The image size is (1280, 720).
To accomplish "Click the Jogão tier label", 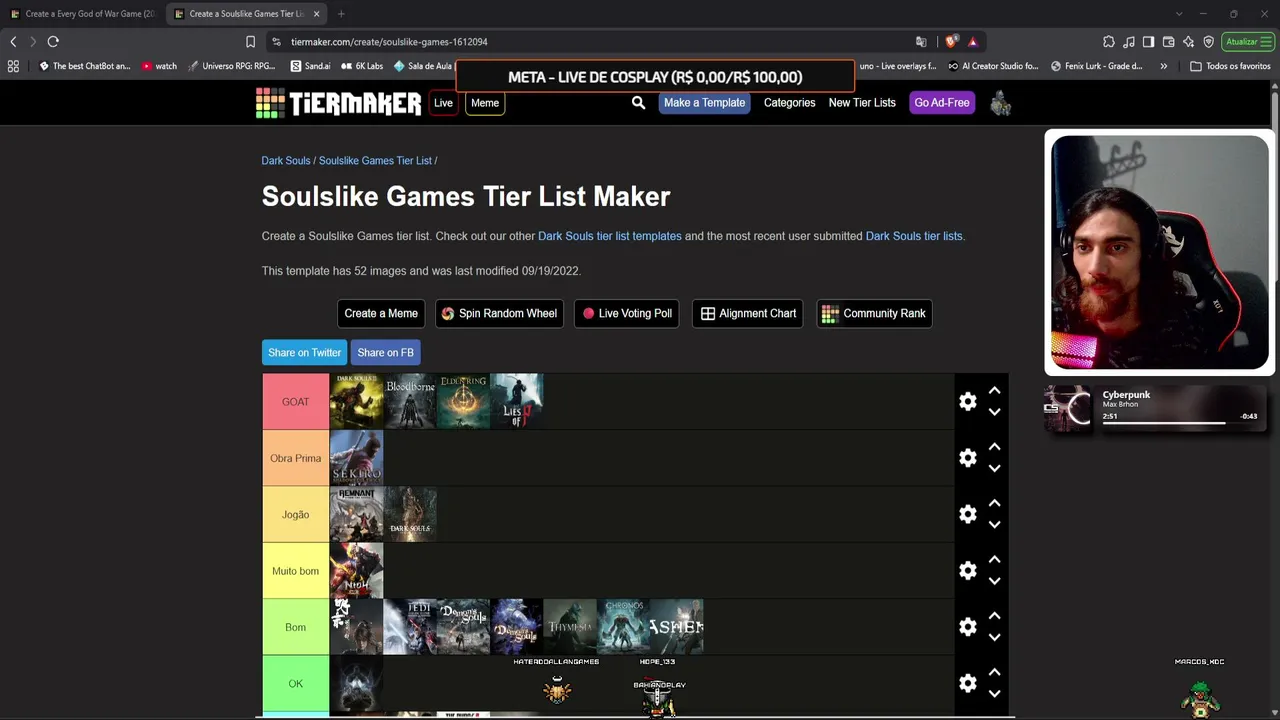I will [296, 514].
